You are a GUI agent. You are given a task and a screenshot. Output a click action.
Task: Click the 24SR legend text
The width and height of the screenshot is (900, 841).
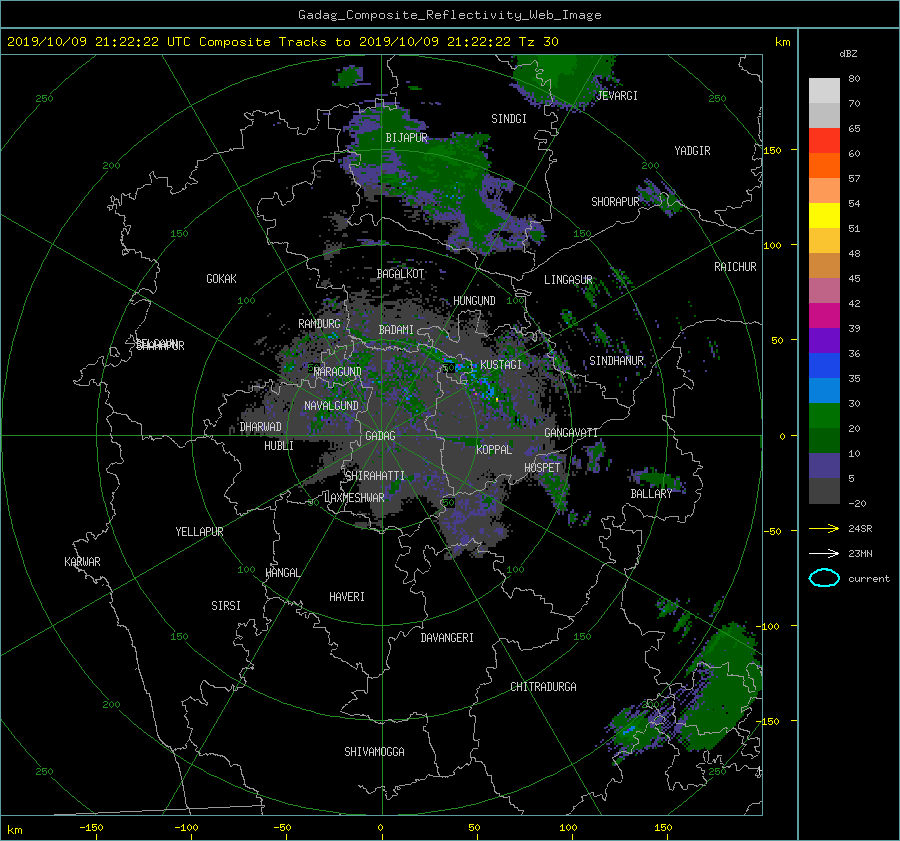click(x=860, y=529)
